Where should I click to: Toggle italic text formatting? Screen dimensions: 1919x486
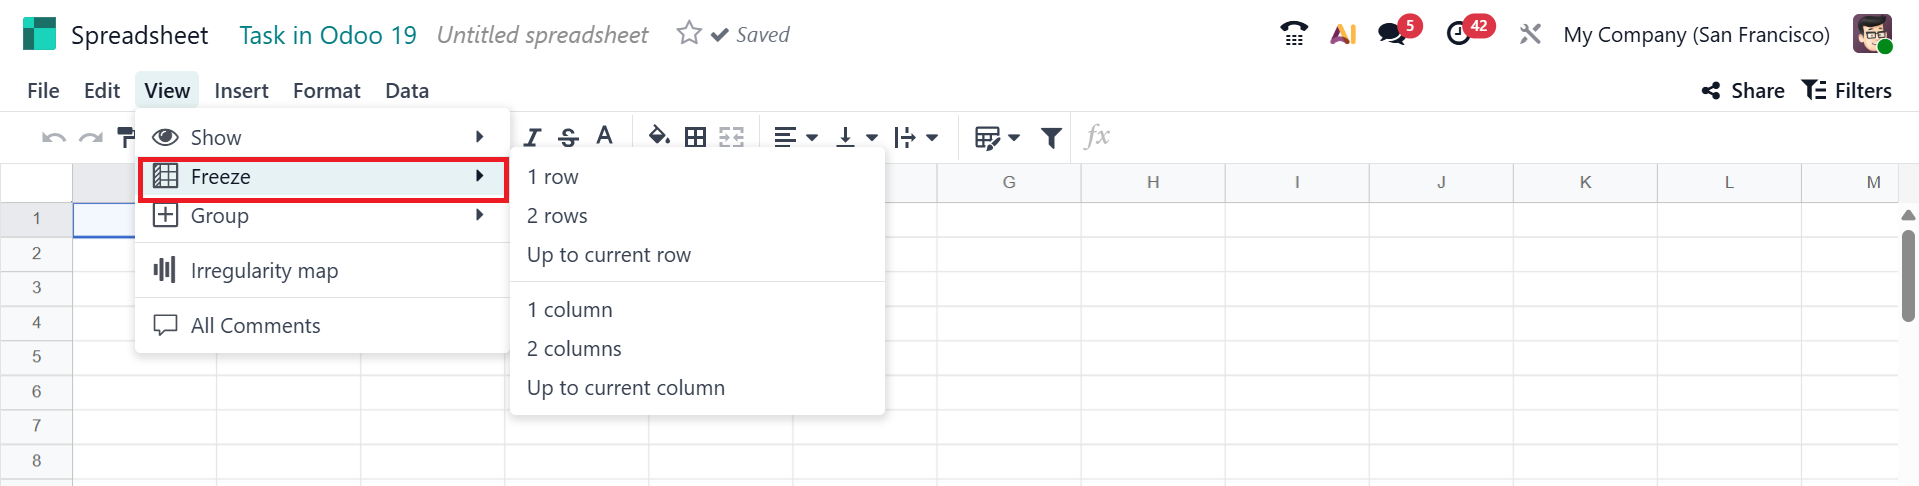pyautogui.click(x=532, y=137)
